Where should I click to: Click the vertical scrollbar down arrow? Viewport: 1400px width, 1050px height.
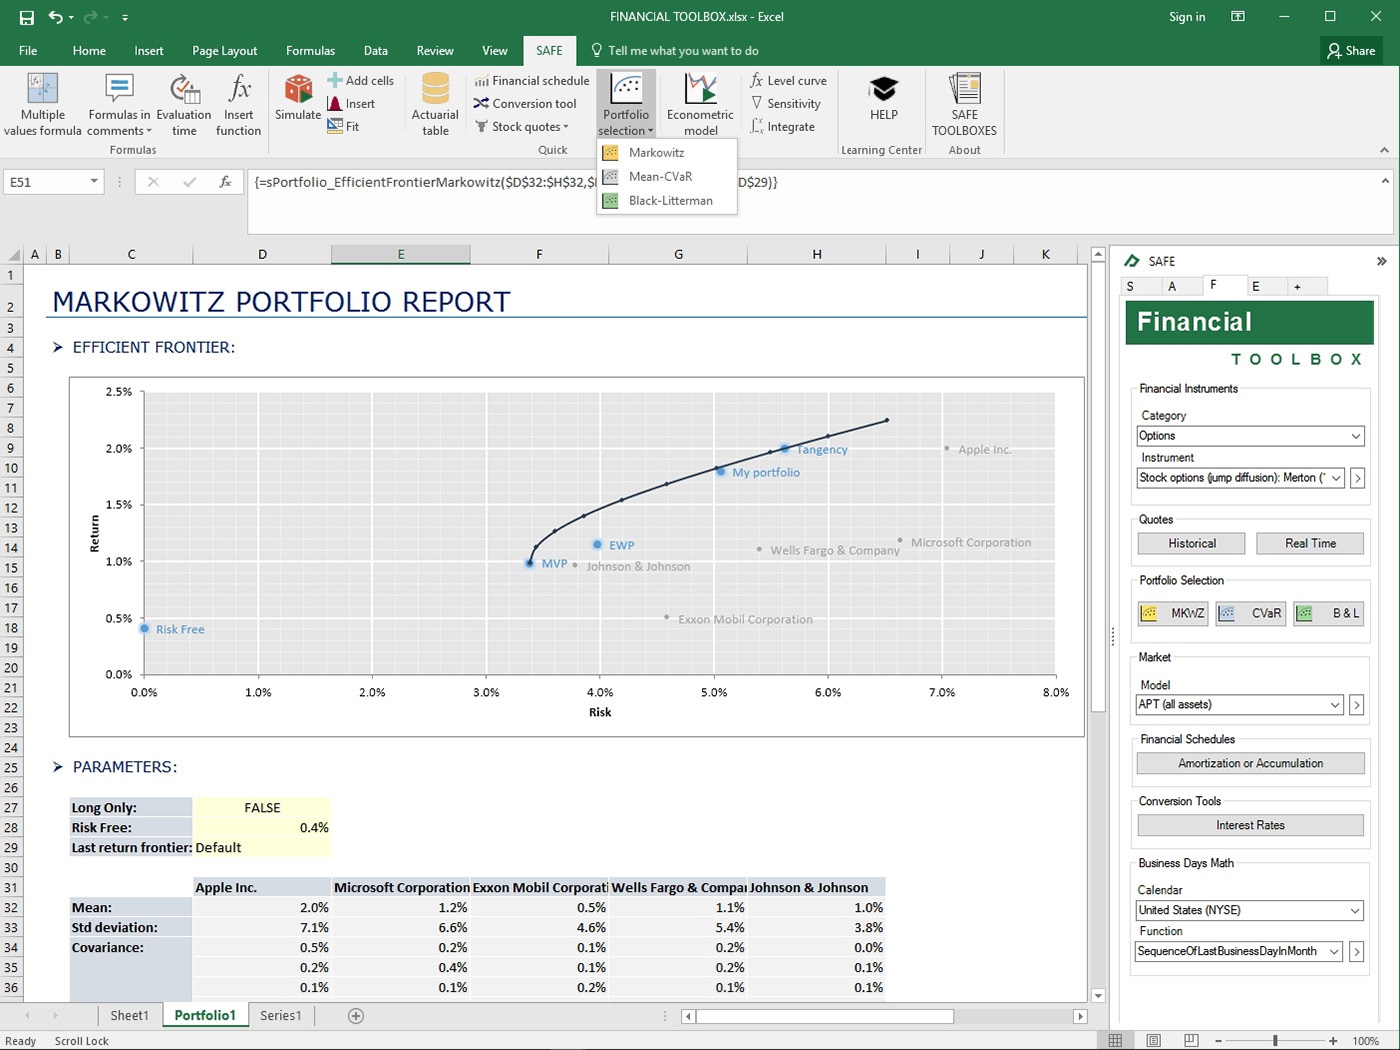pyautogui.click(x=1098, y=995)
